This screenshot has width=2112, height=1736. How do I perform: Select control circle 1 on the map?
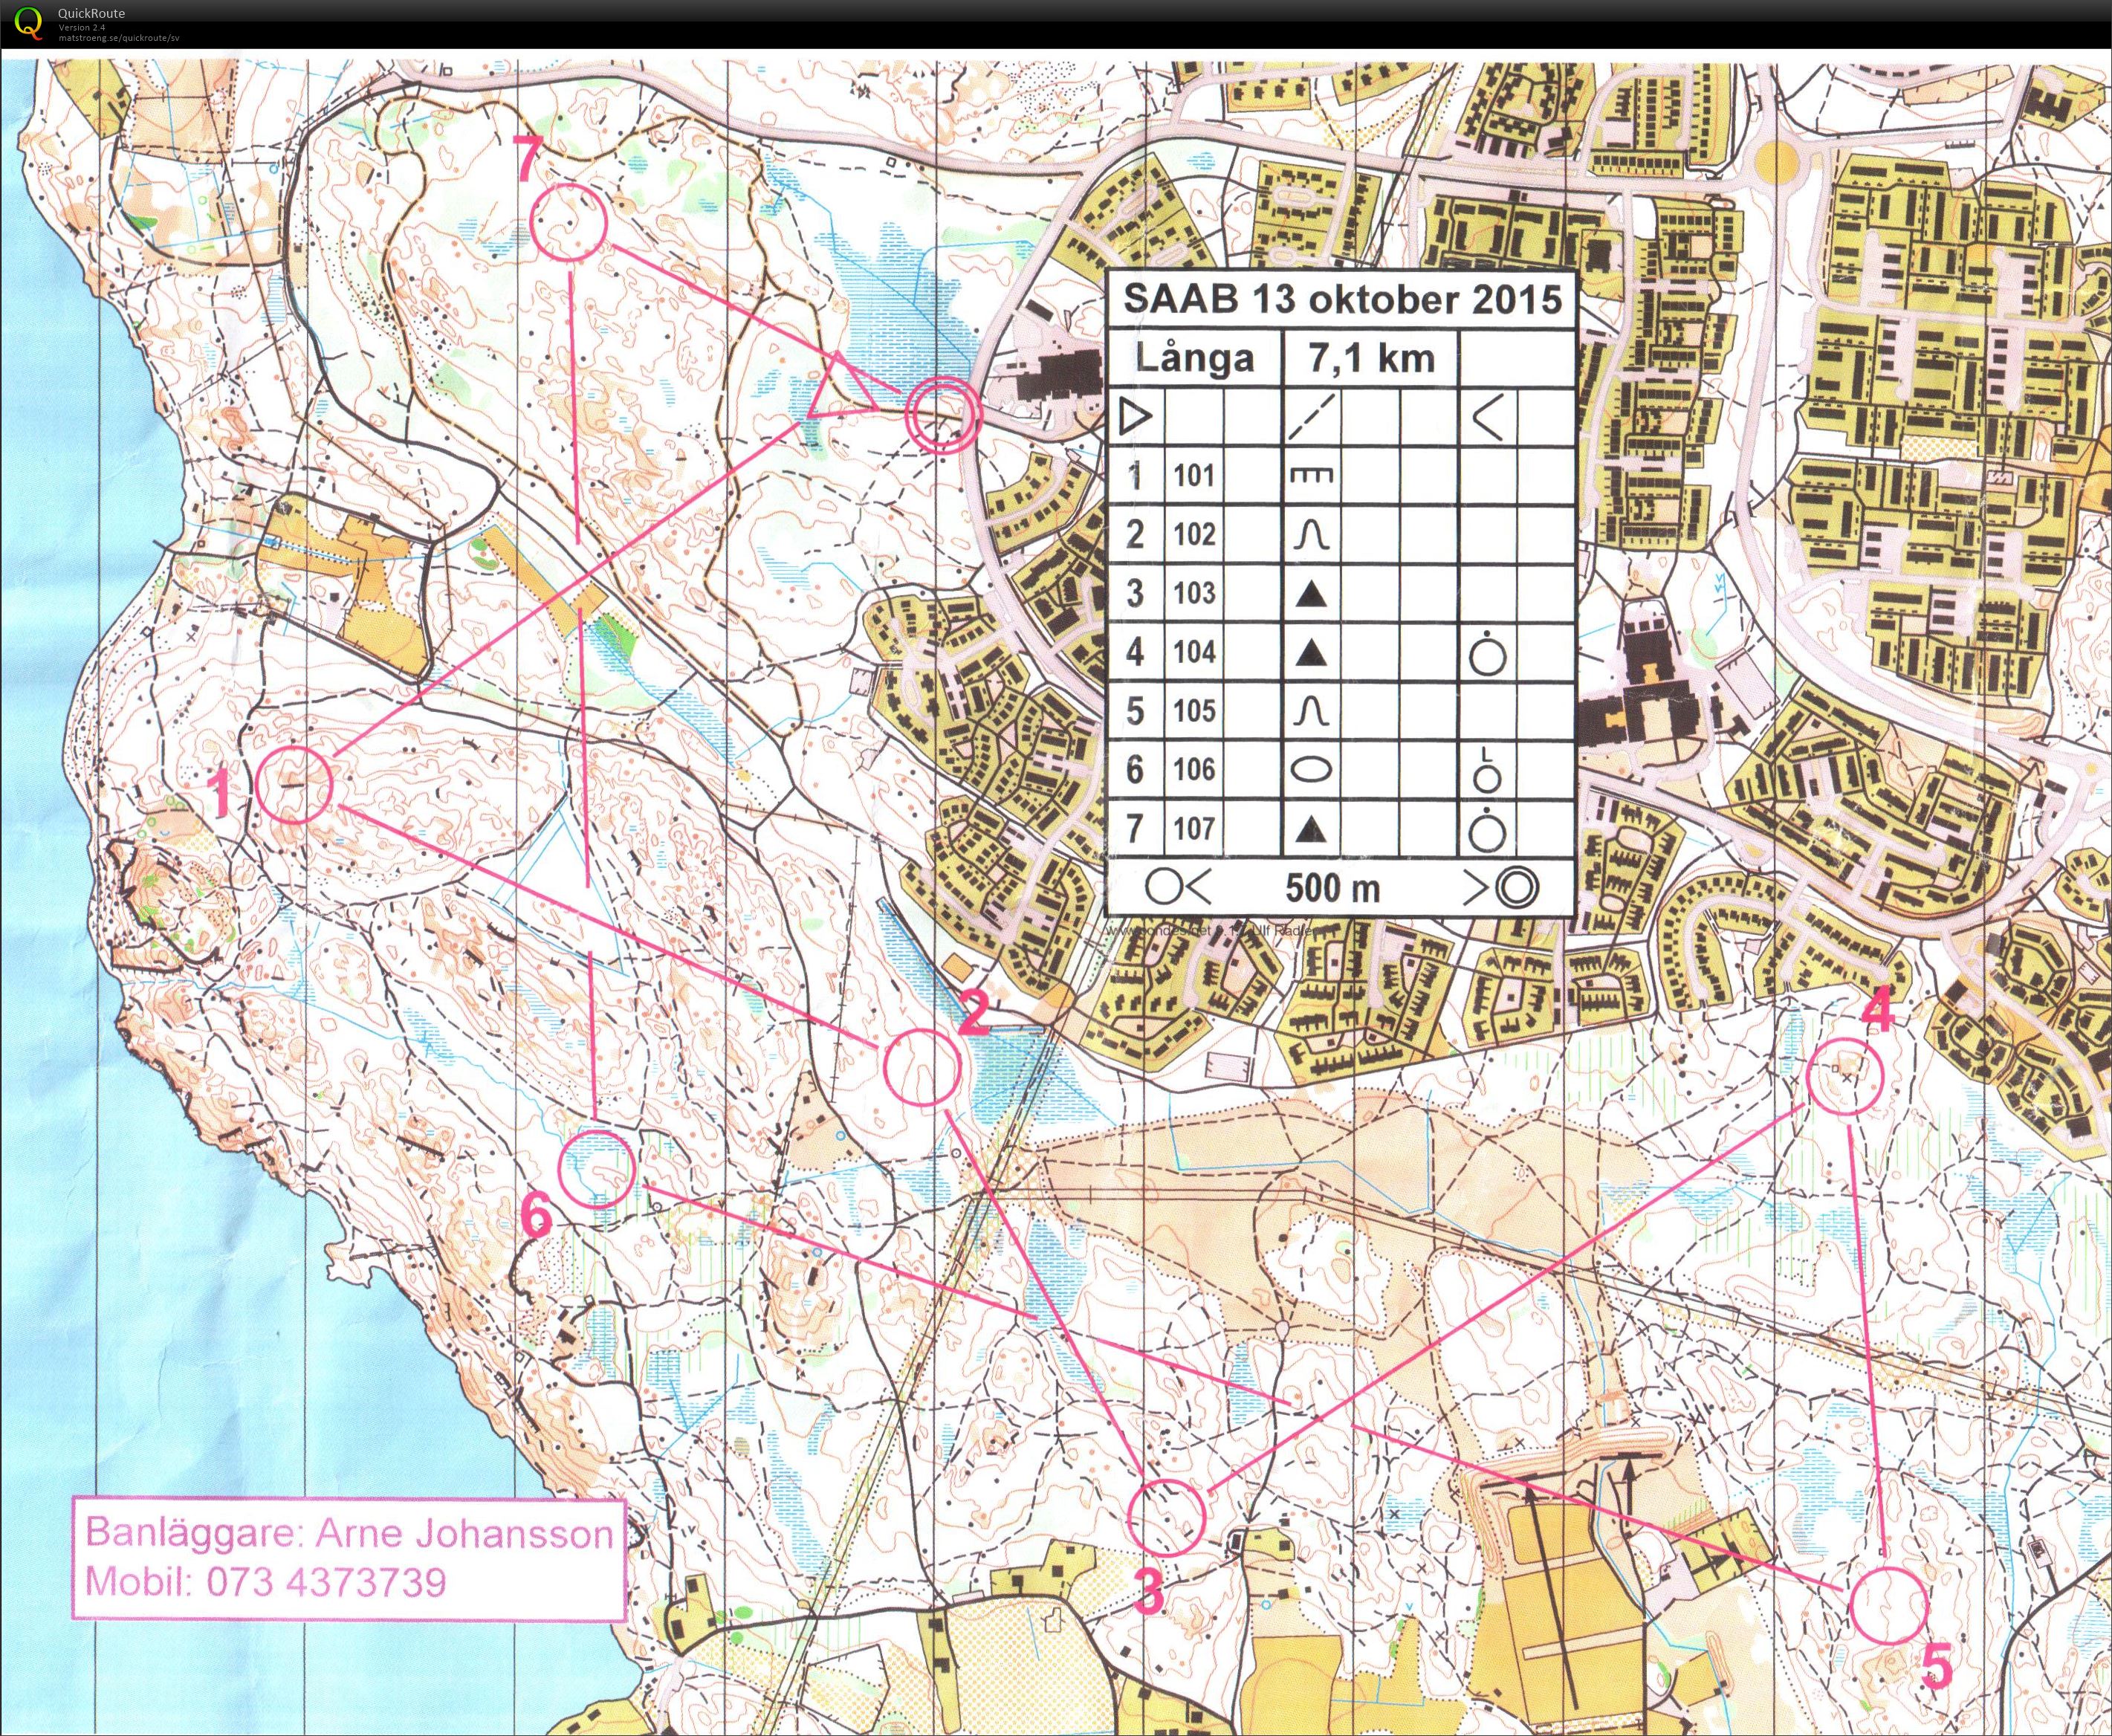(293, 785)
